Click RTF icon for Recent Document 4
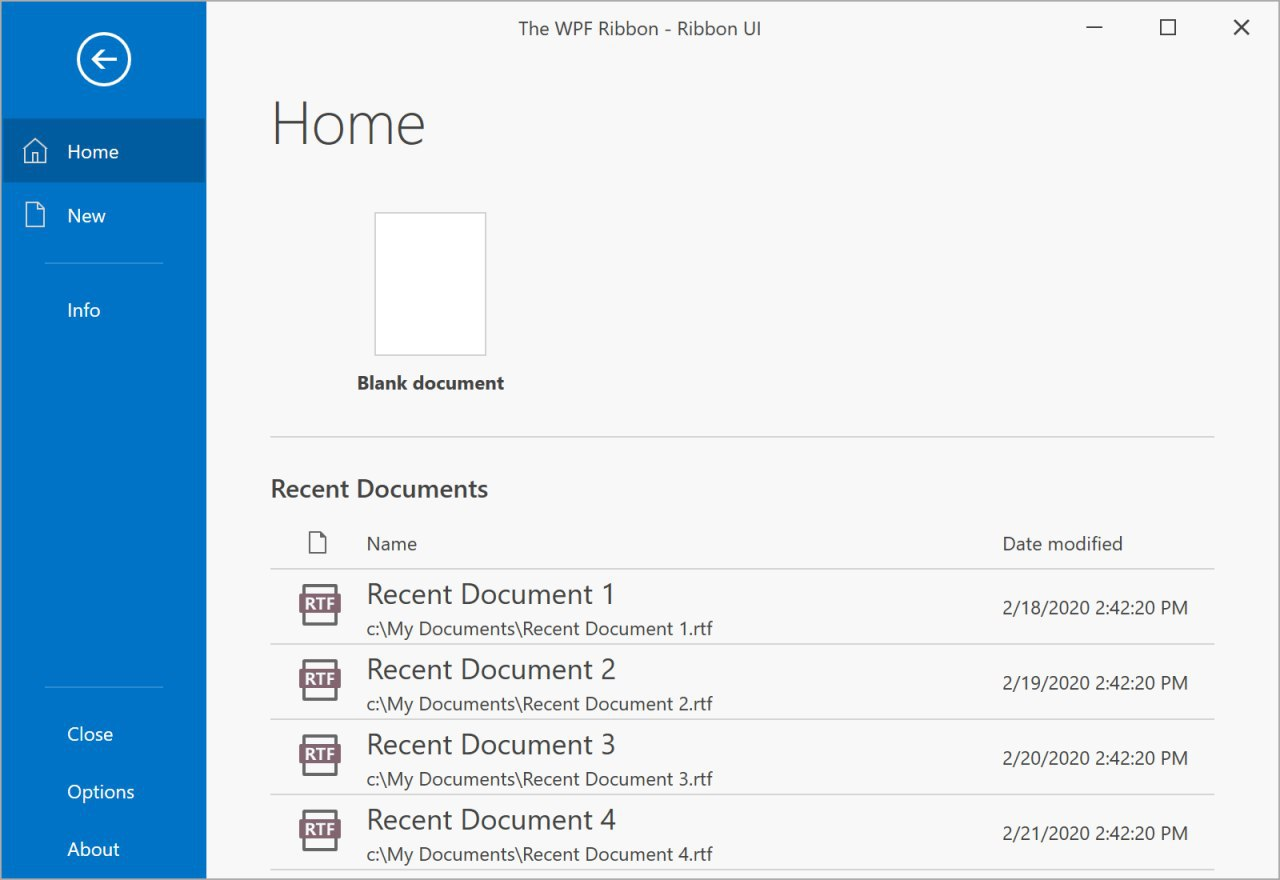Viewport: 1280px width, 880px height. click(x=320, y=830)
